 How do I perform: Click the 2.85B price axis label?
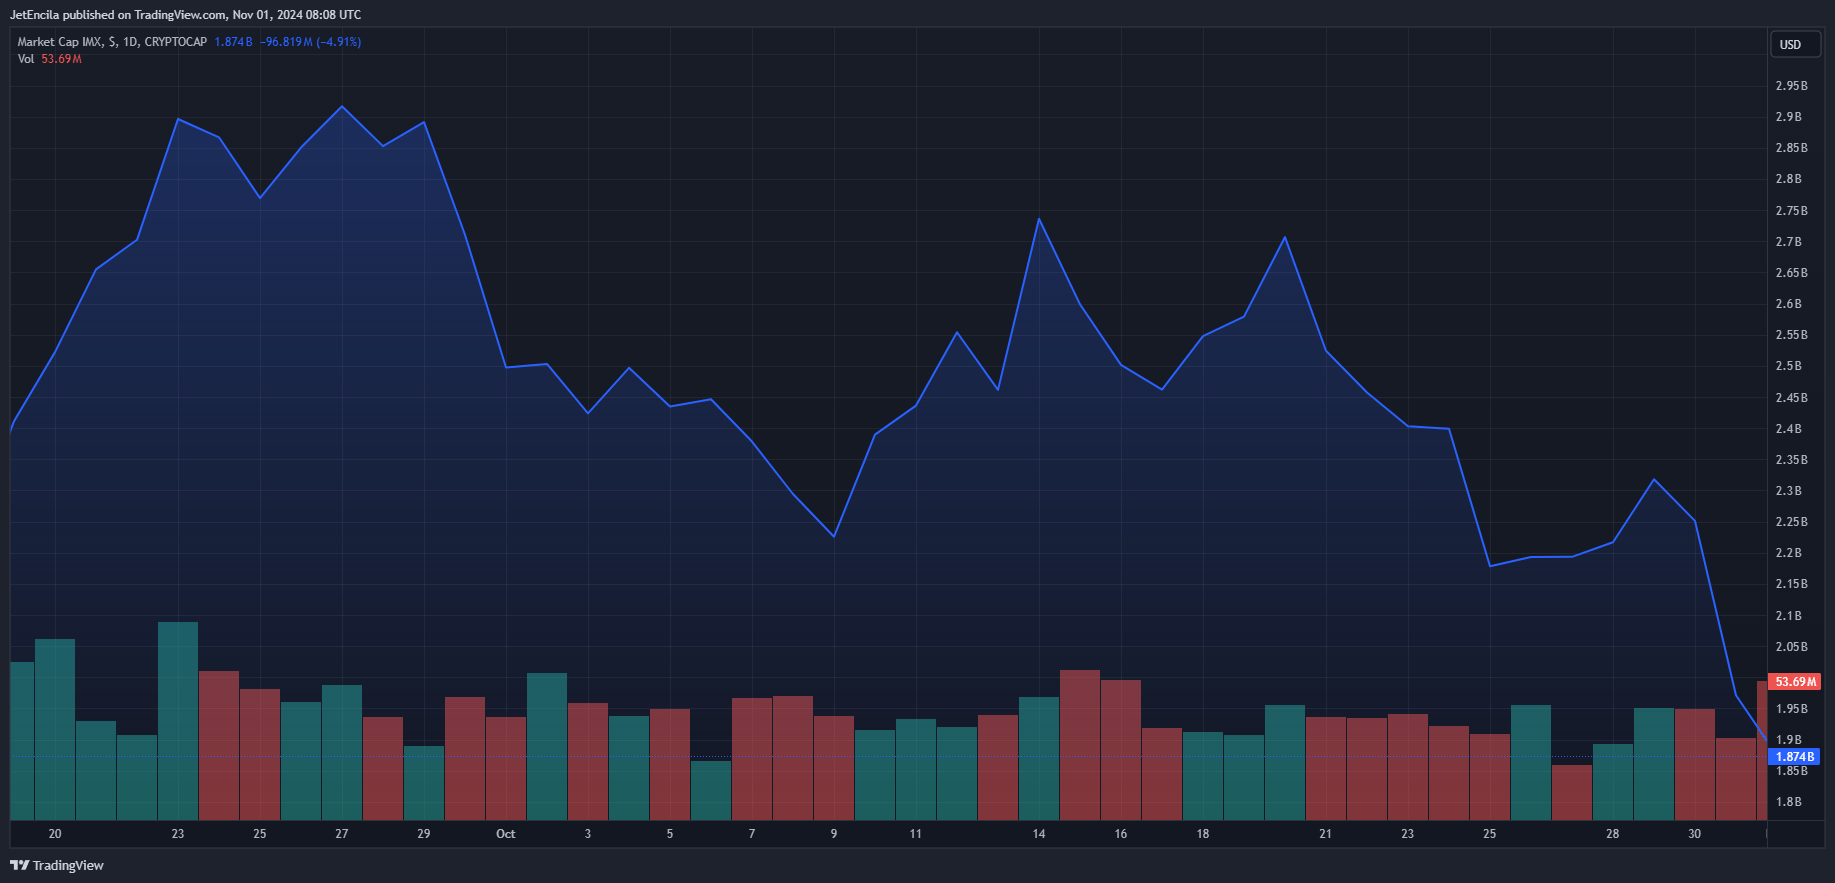(x=1791, y=148)
